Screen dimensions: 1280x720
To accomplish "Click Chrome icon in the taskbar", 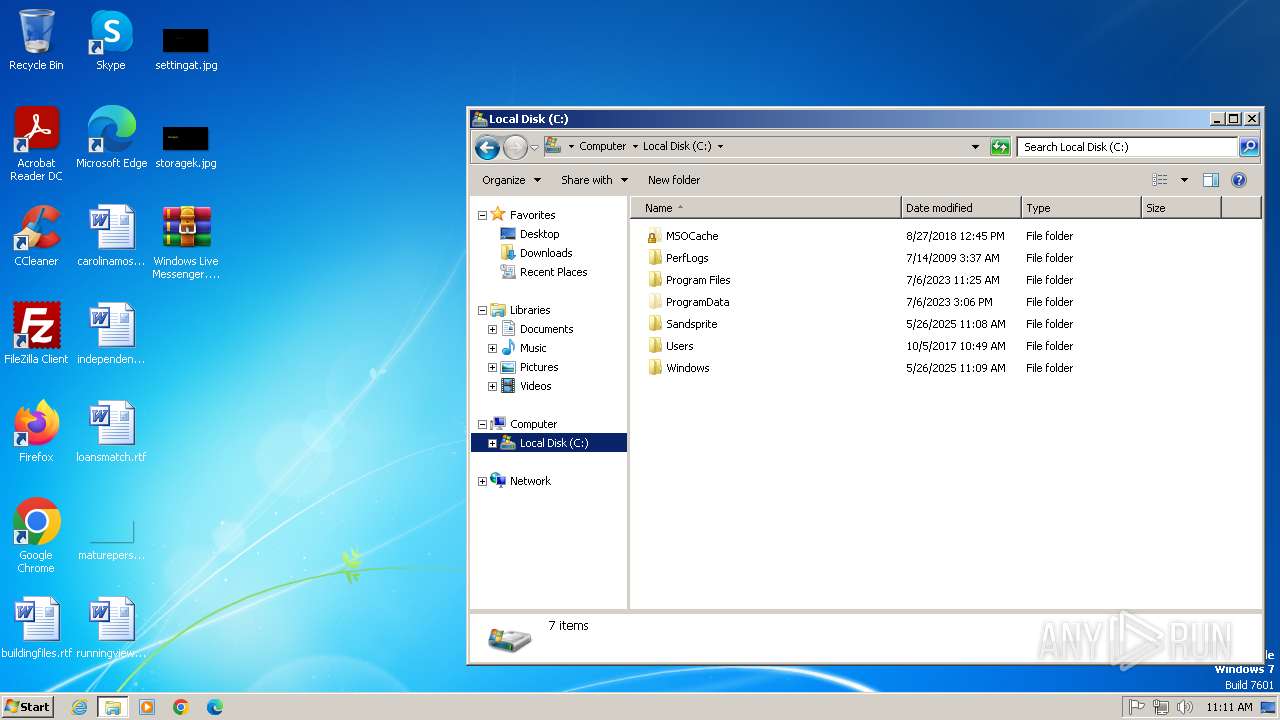I will (181, 707).
